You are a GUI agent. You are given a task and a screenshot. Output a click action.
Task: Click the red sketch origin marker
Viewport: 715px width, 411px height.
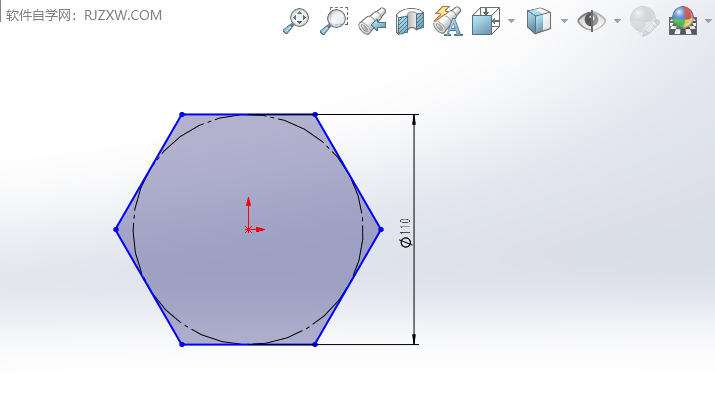click(248, 229)
